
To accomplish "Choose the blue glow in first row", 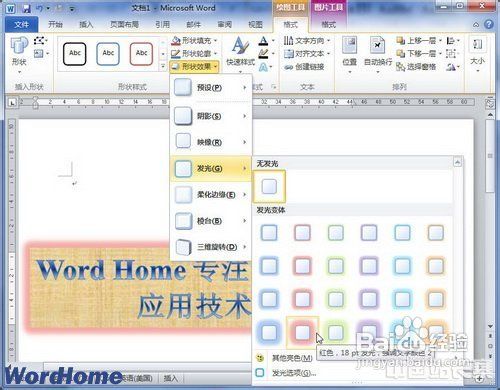I will point(269,232).
